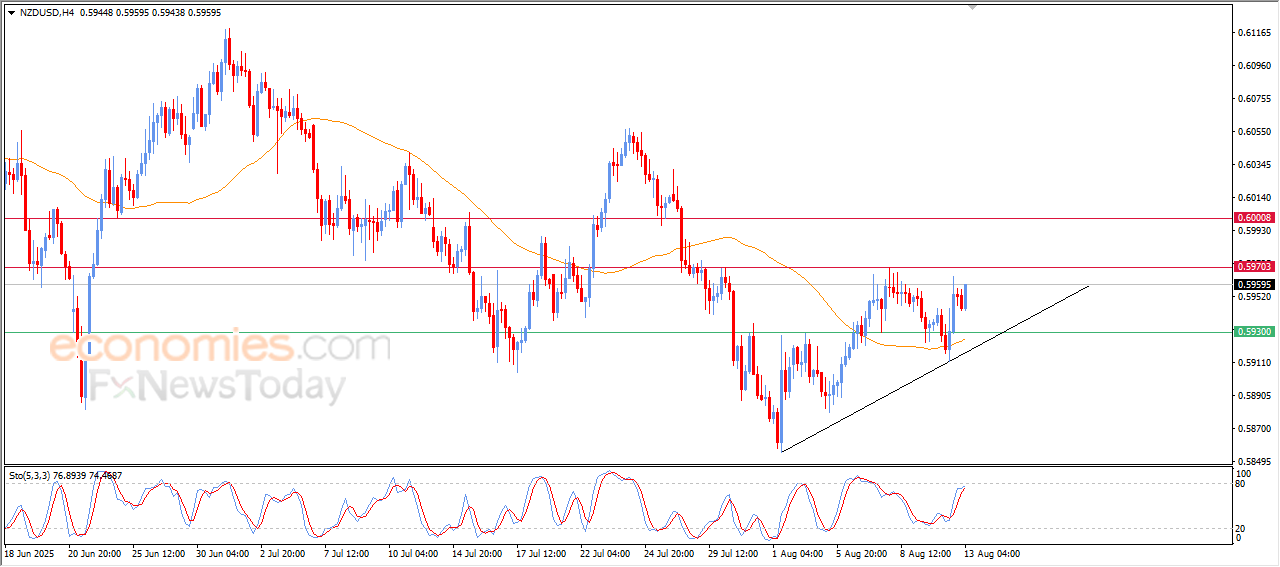Click the 18 Jun 2025 date label
1280x567 pixels.
click(29, 553)
